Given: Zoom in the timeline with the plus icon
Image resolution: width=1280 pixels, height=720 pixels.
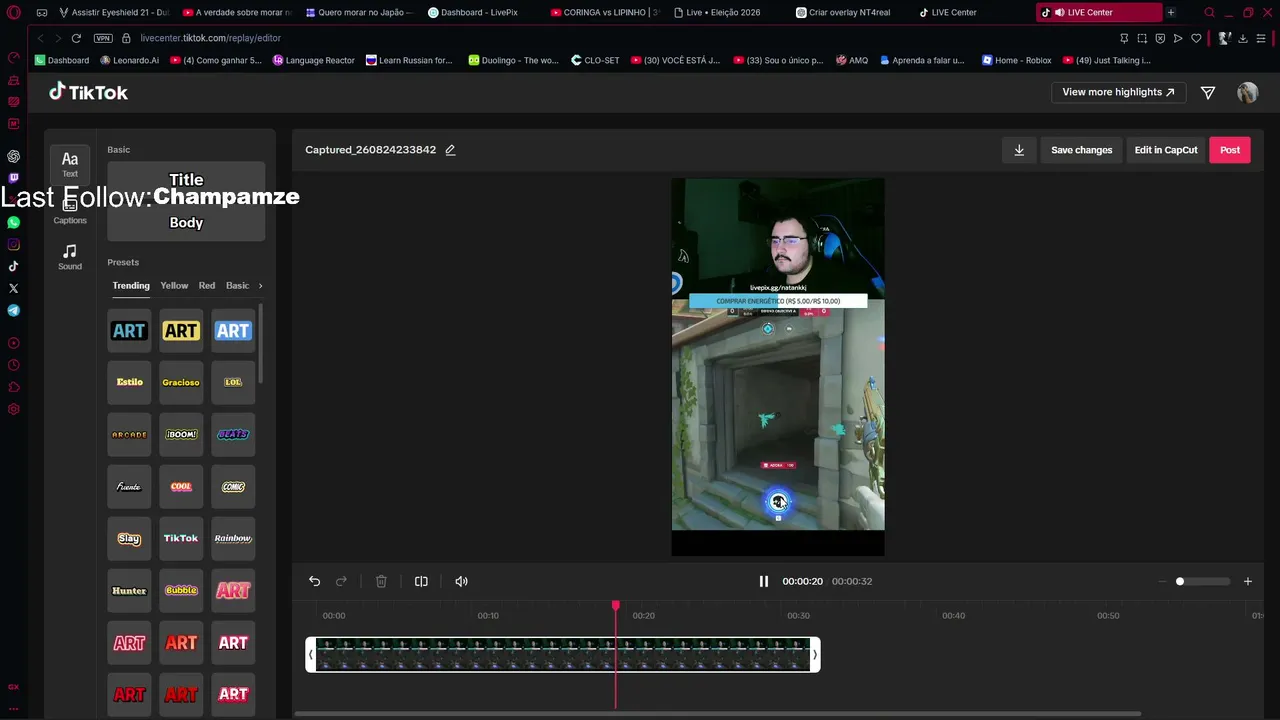Looking at the screenshot, I should coord(1247,581).
